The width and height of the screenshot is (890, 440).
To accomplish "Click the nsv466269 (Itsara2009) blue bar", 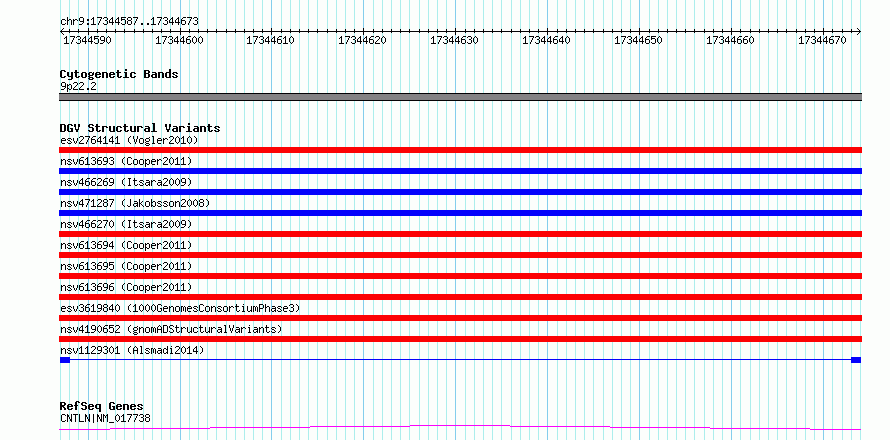I will [x=460, y=192].
